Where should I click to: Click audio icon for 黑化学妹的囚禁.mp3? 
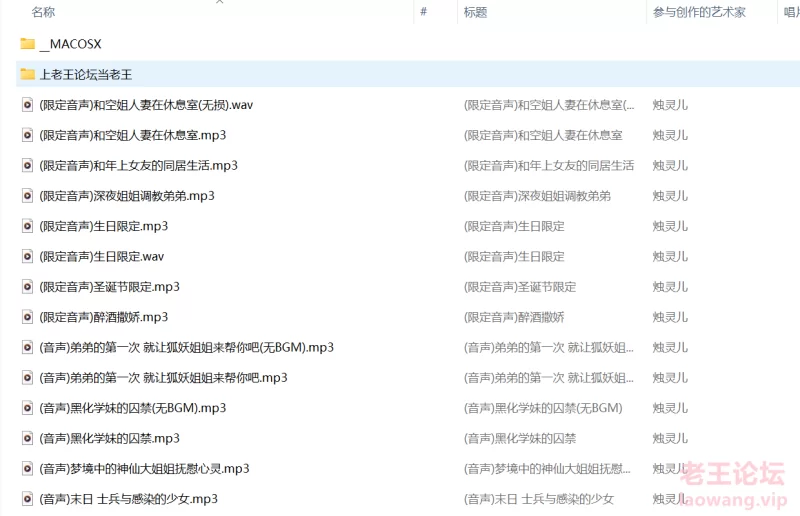click(28, 438)
